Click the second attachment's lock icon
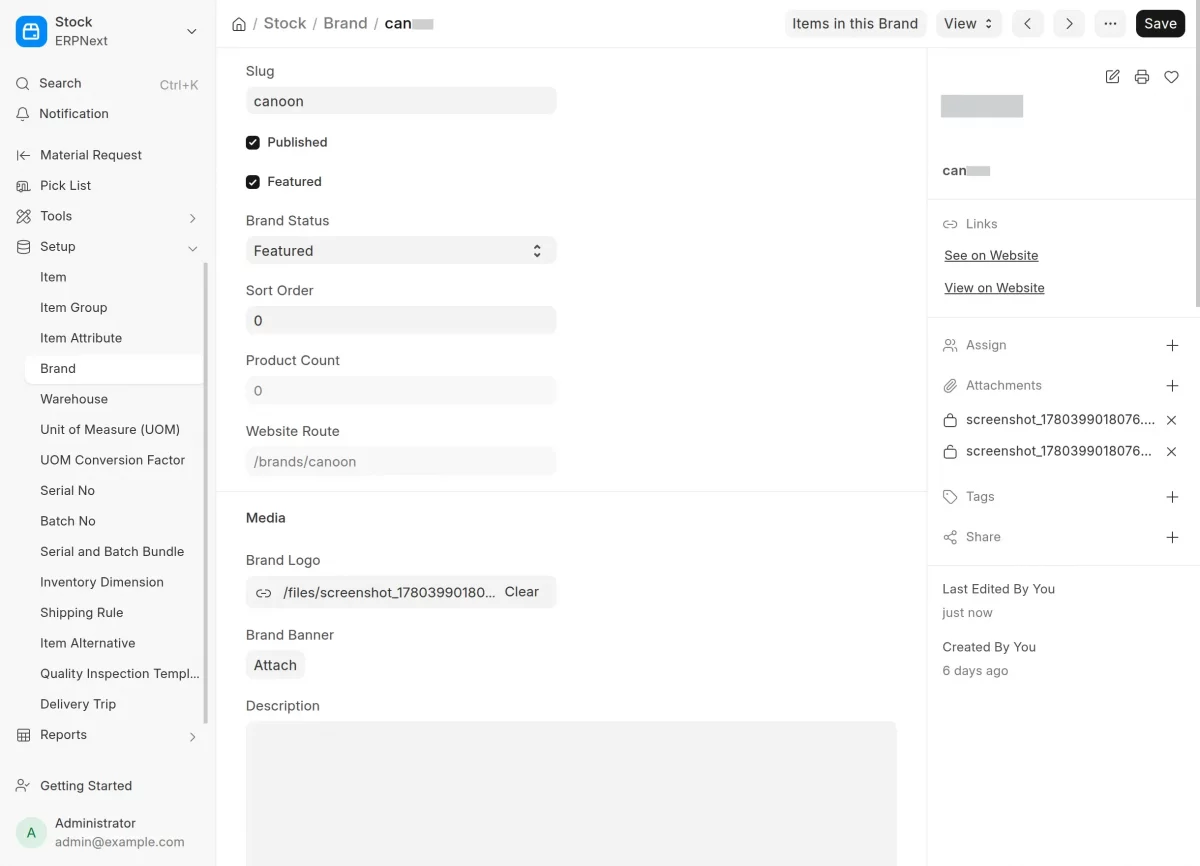This screenshot has width=1200, height=866. pyautogui.click(x=950, y=452)
